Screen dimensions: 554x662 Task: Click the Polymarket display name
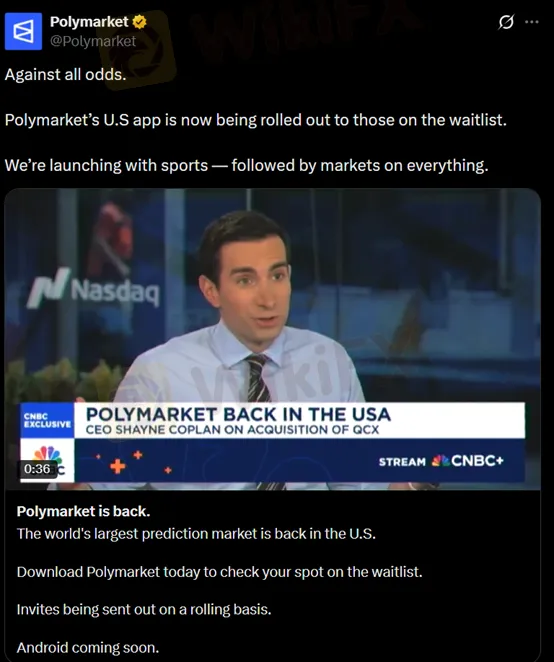click(x=89, y=22)
